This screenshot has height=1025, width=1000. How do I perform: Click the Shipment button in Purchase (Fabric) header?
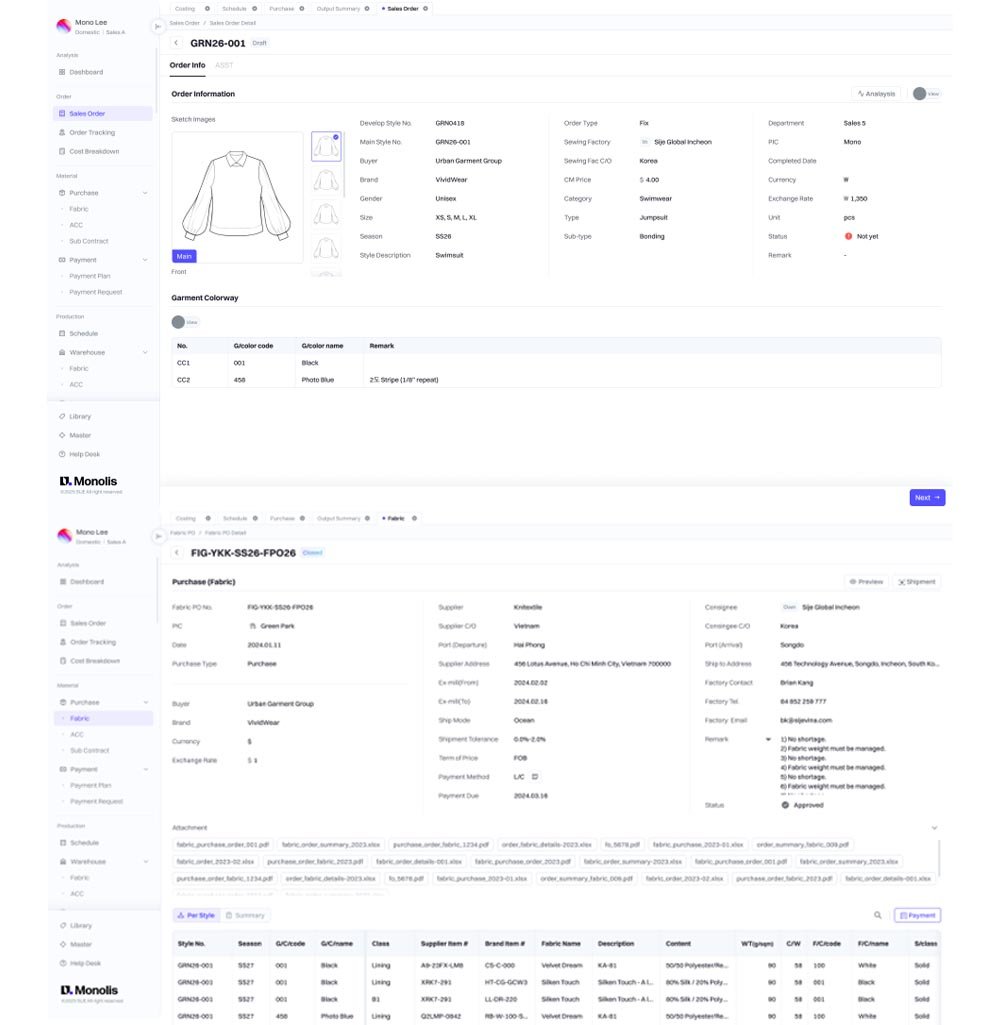click(916, 581)
